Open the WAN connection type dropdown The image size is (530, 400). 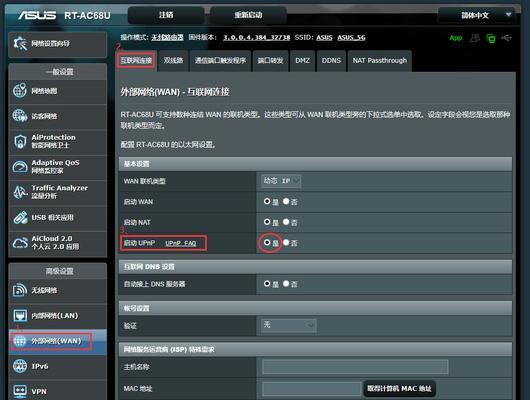click(281, 181)
